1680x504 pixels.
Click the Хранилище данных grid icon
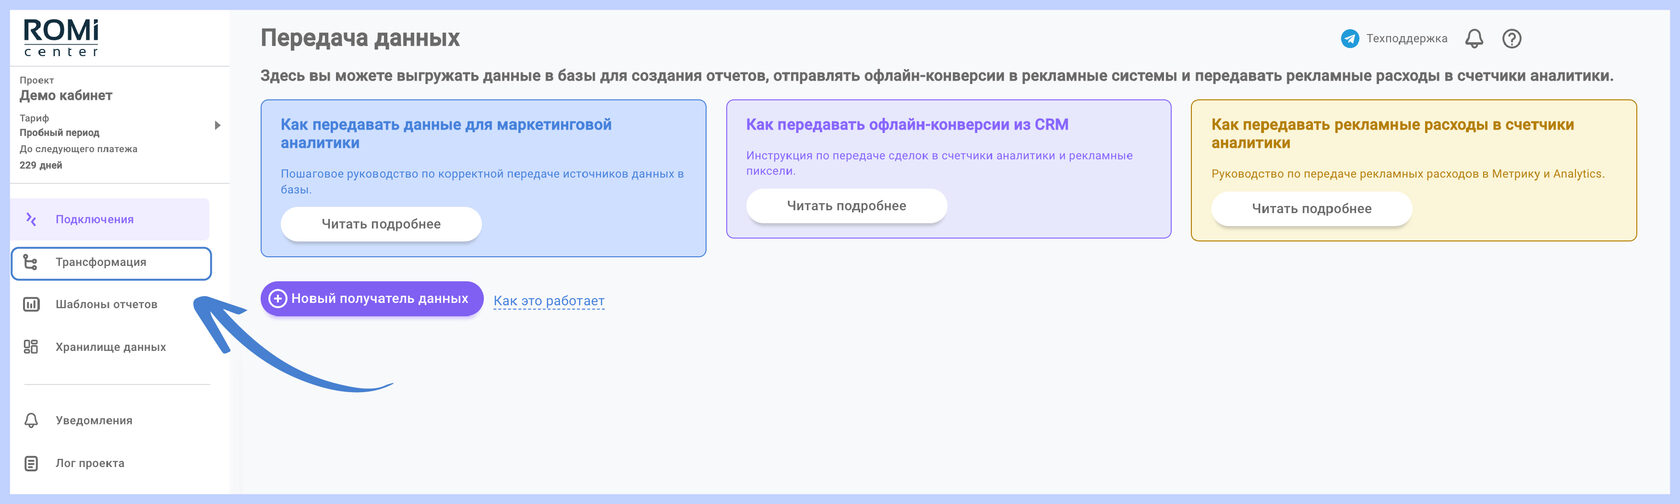(x=31, y=347)
